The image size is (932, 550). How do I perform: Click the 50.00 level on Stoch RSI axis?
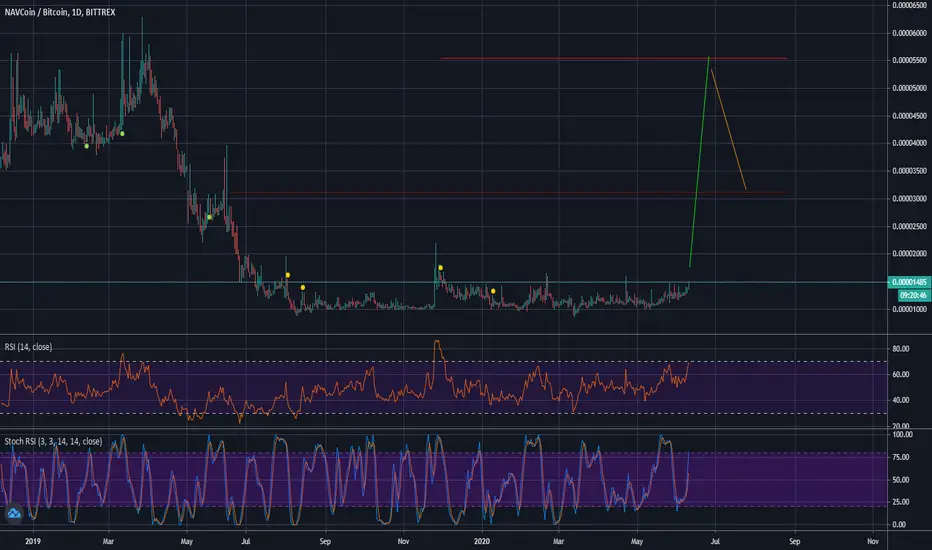pos(900,479)
